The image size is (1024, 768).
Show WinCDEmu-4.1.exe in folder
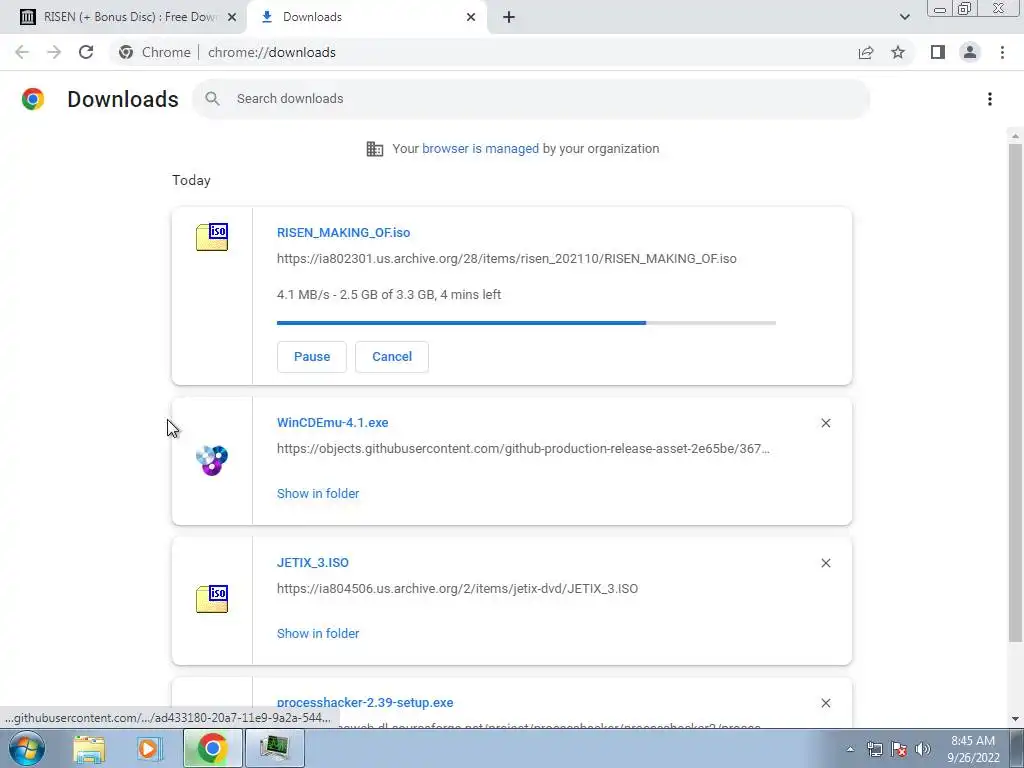[x=318, y=494]
